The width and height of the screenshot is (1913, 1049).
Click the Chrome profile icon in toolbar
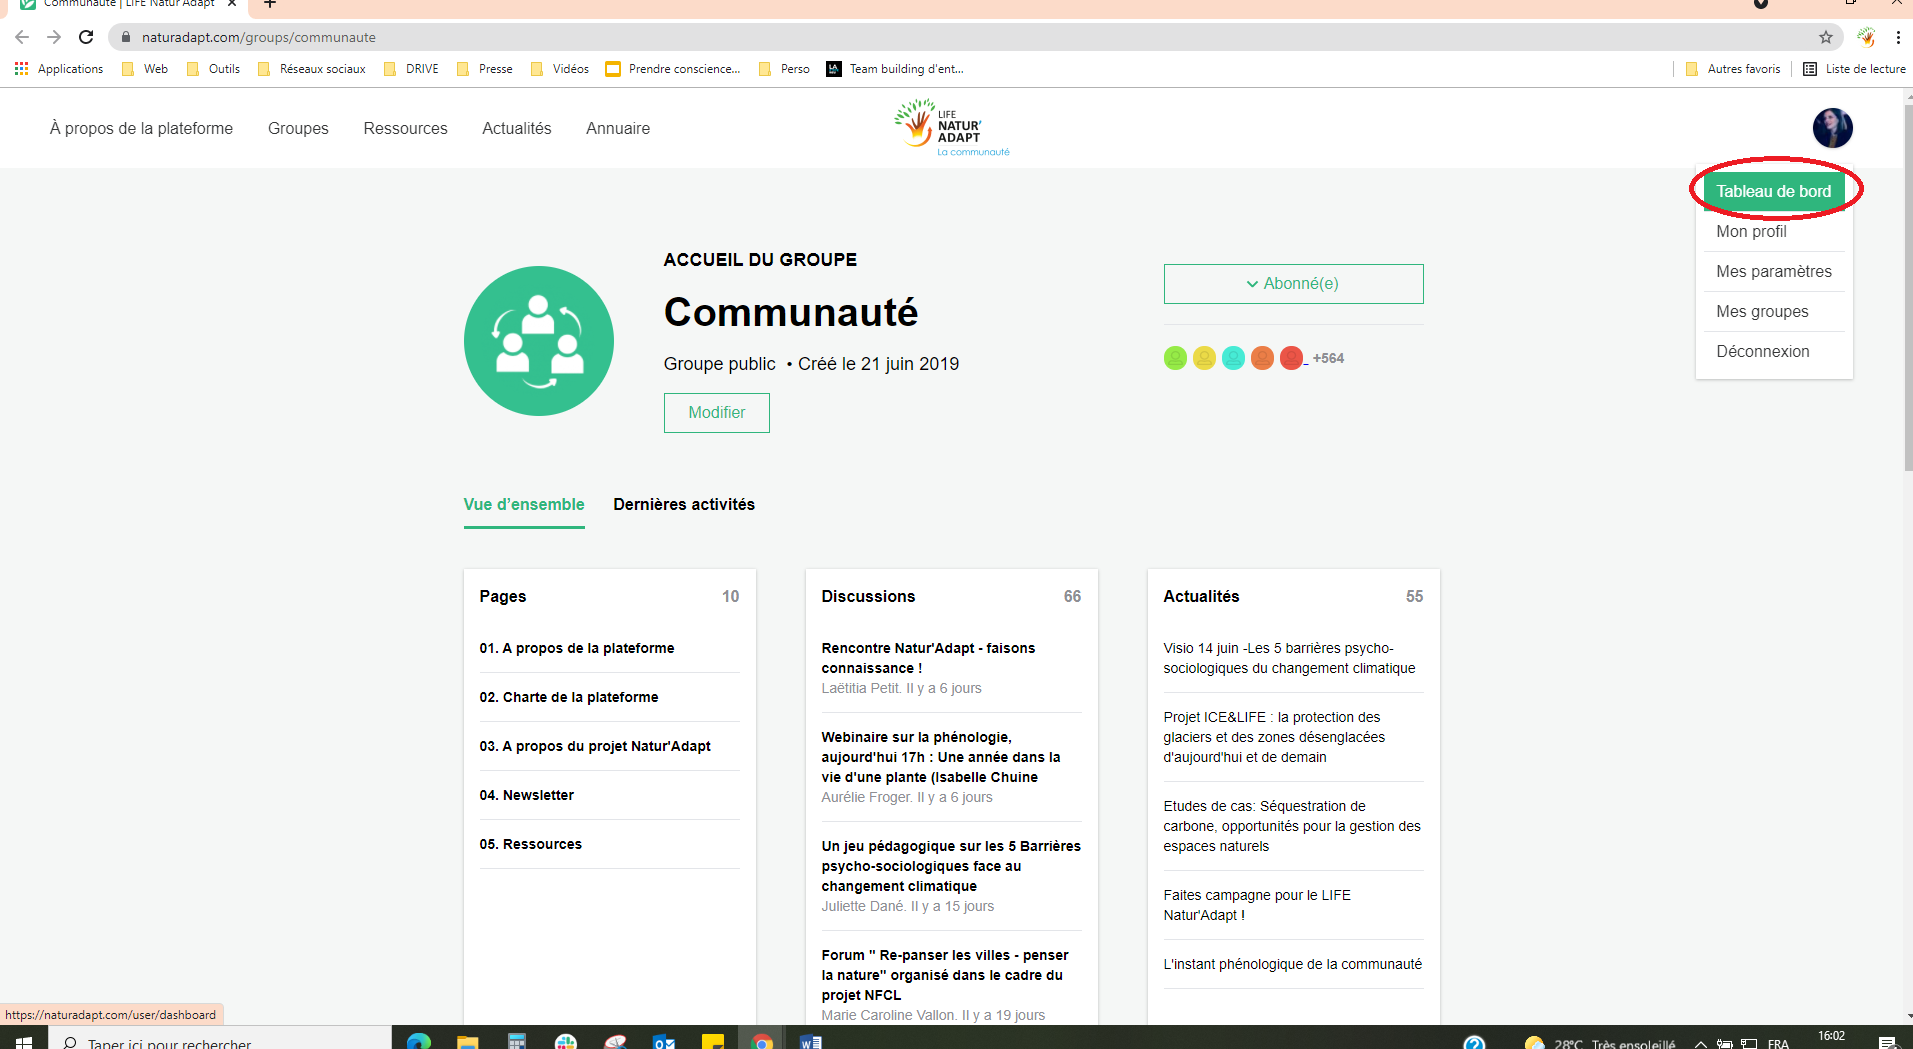click(x=1865, y=37)
